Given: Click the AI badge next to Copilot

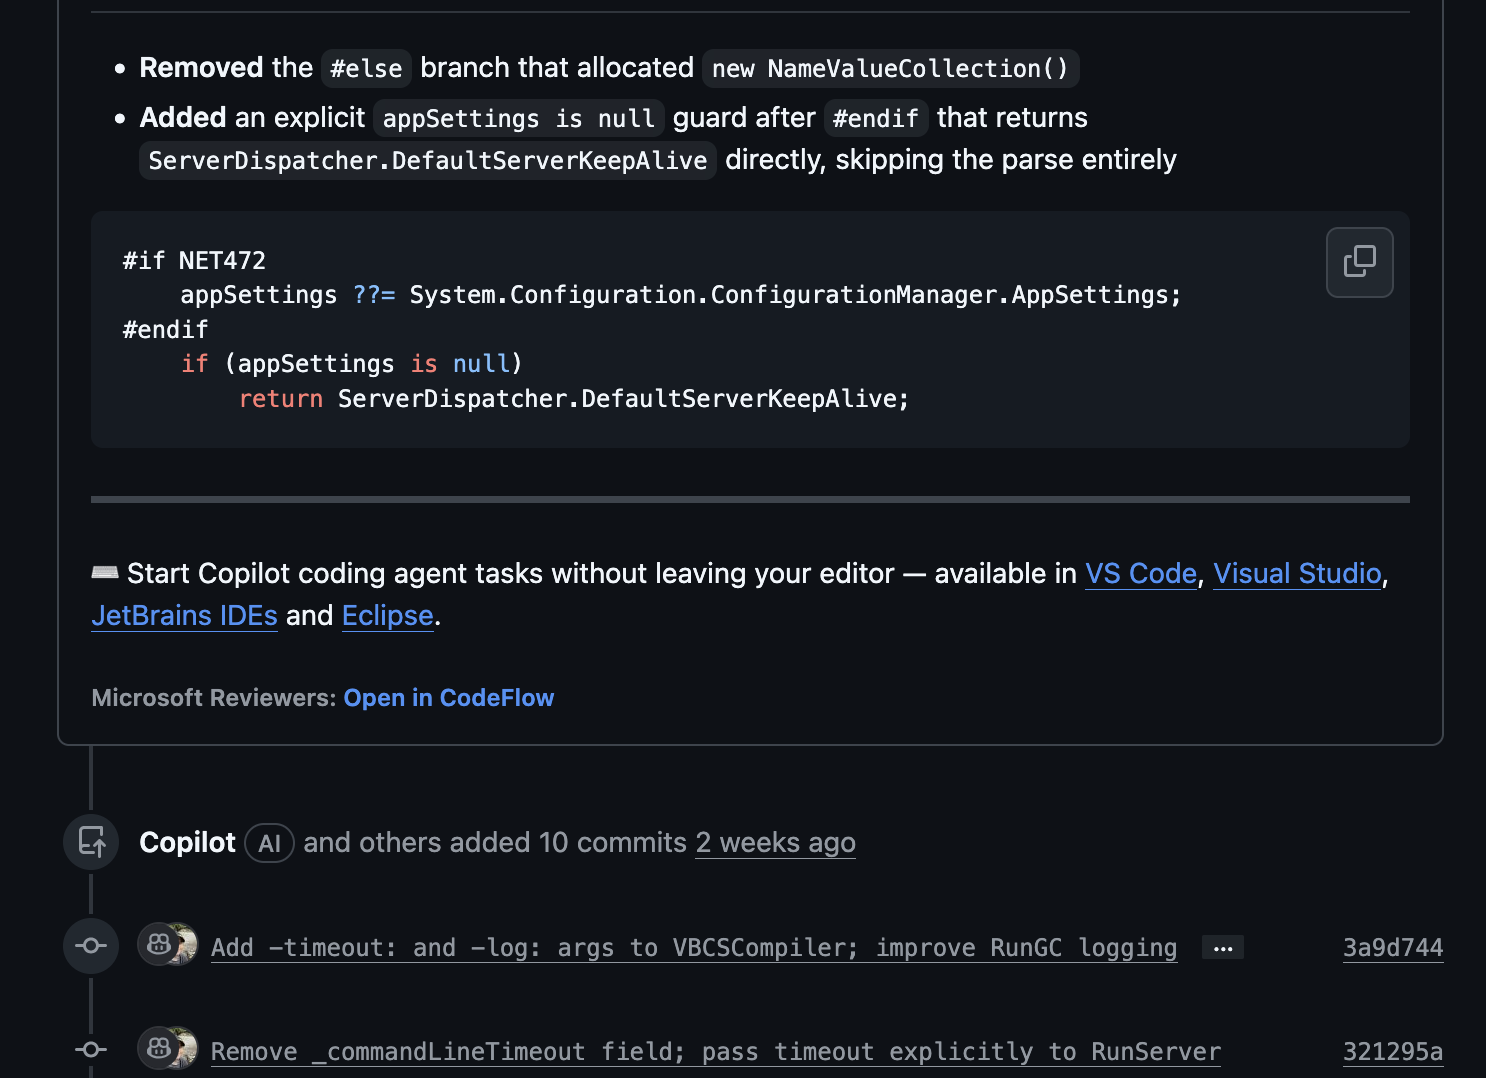Looking at the screenshot, I should [269, 843].
